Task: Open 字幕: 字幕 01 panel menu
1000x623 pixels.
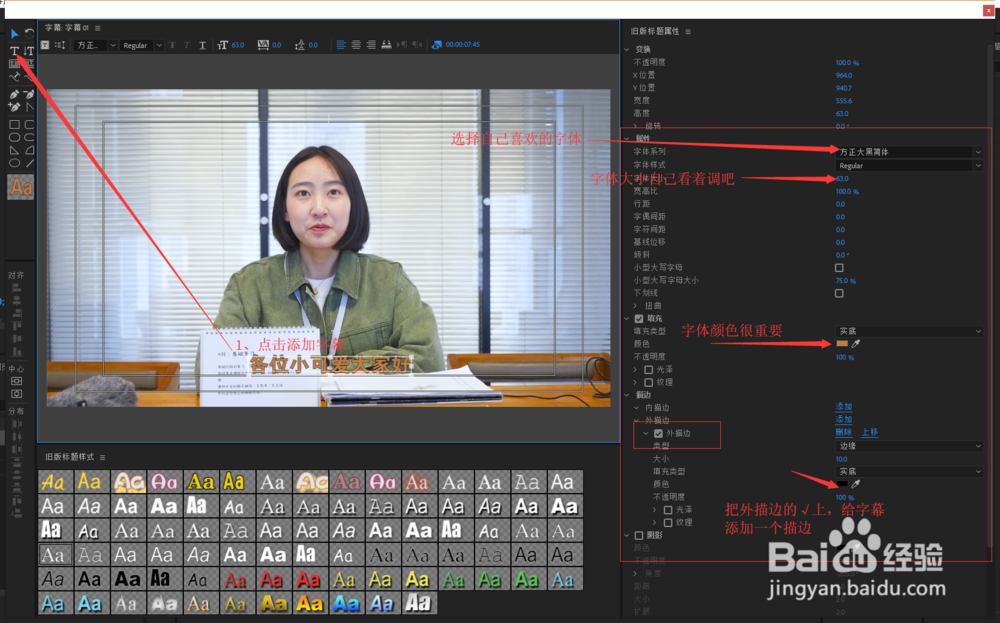Action: pos(98,28)
